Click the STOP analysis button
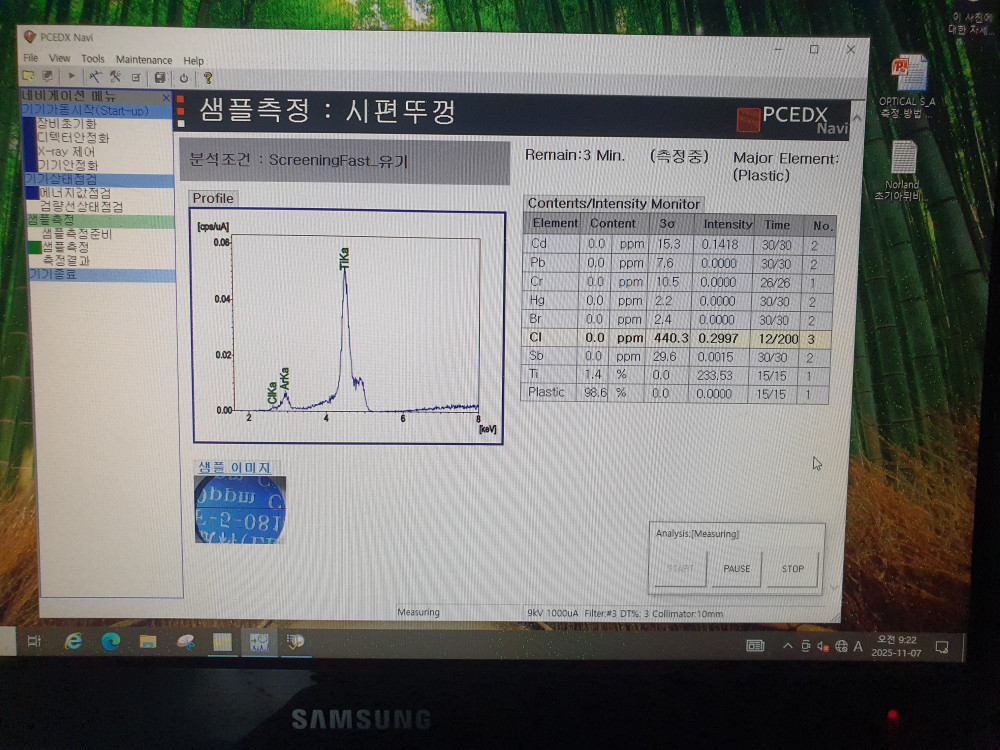1000x750 pixels. click(x=793, y=568)
